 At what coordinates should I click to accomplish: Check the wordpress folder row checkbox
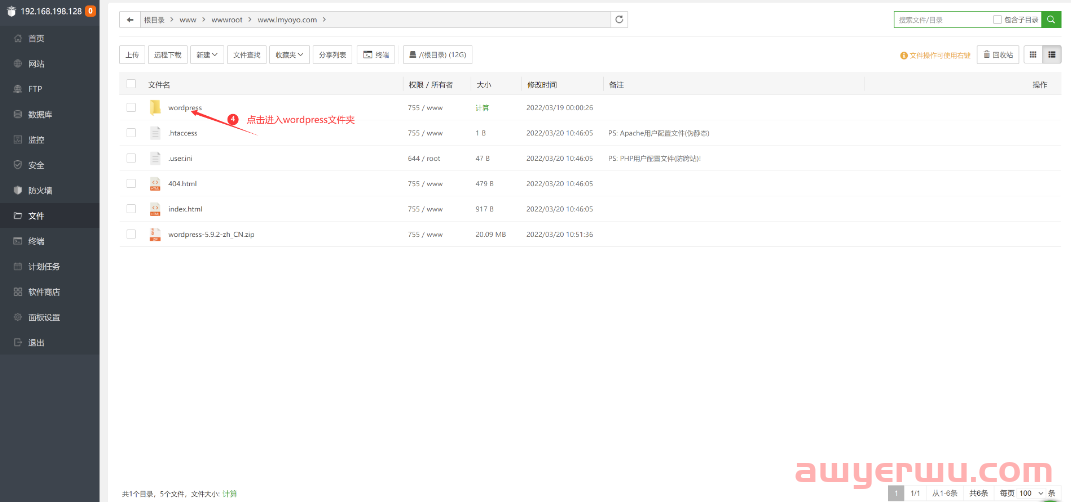(131, 107)
